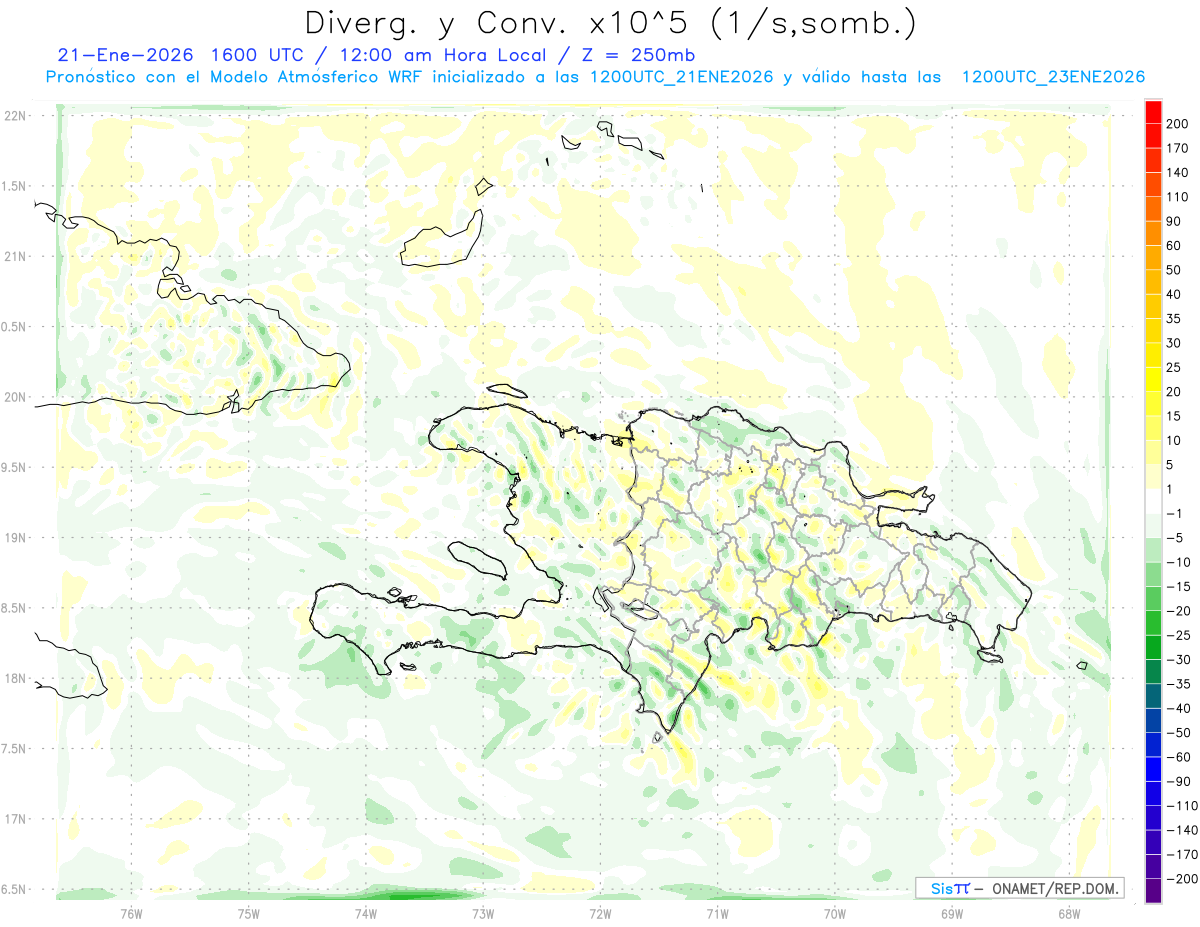Click the '71W' longitude label

[717, 914]
